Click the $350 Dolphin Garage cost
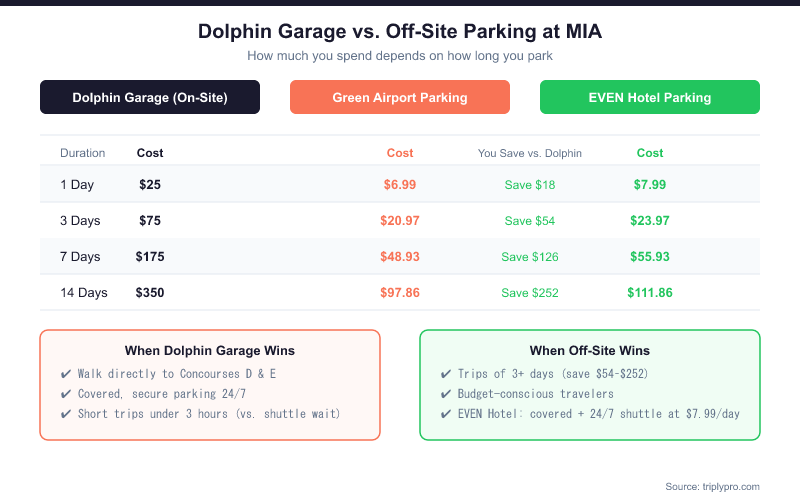The image size is (800, 500). point(150,293)
